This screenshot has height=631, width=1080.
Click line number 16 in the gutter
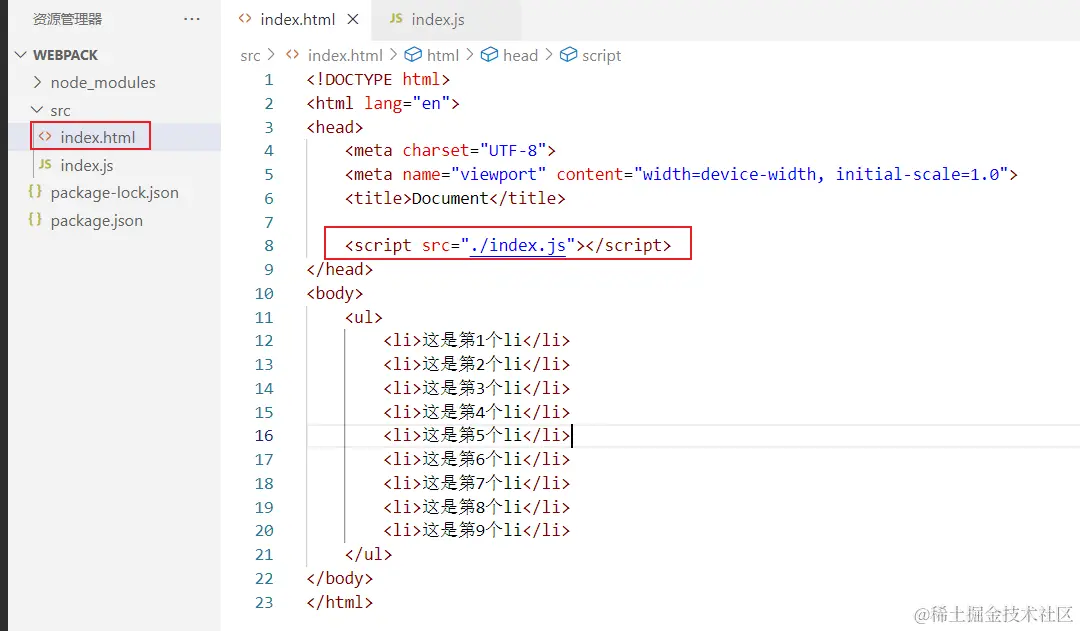tap(264, 436)
